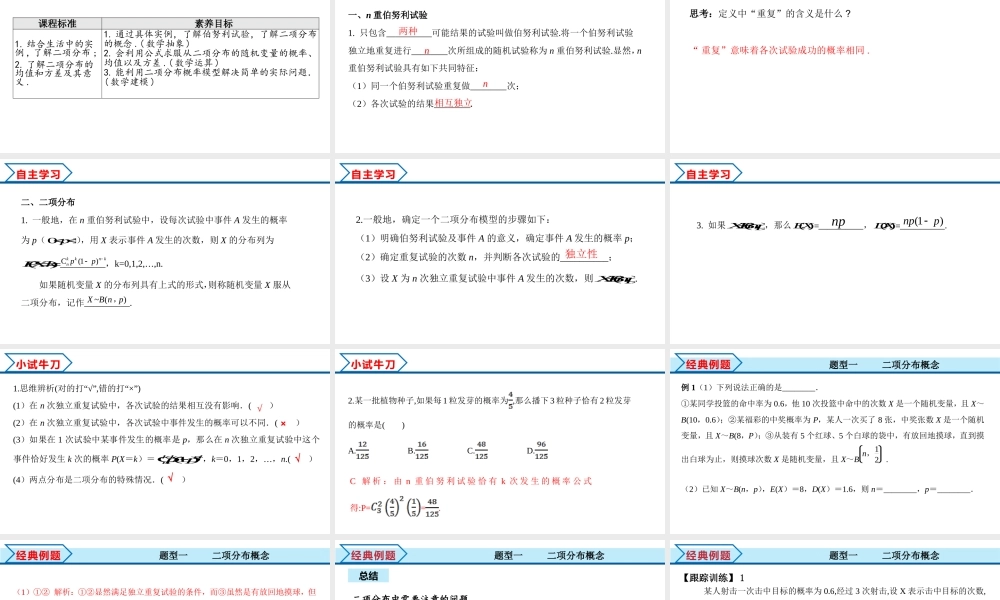Select the 二项分布概念 tab label

pyautogui.click(x=911, y=363)
